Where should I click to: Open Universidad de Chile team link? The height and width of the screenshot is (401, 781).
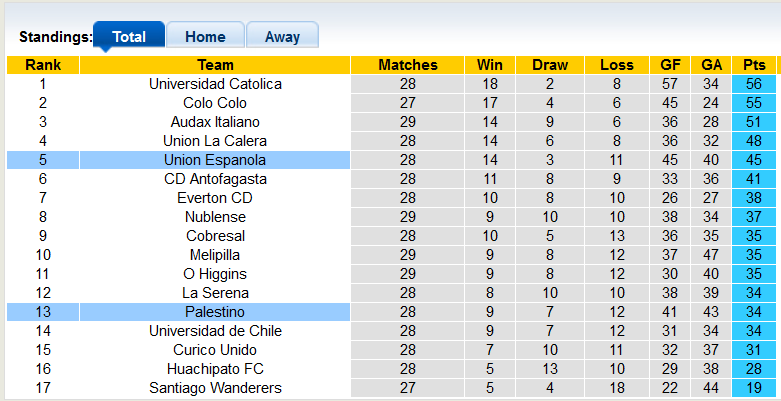click(215, 331)
